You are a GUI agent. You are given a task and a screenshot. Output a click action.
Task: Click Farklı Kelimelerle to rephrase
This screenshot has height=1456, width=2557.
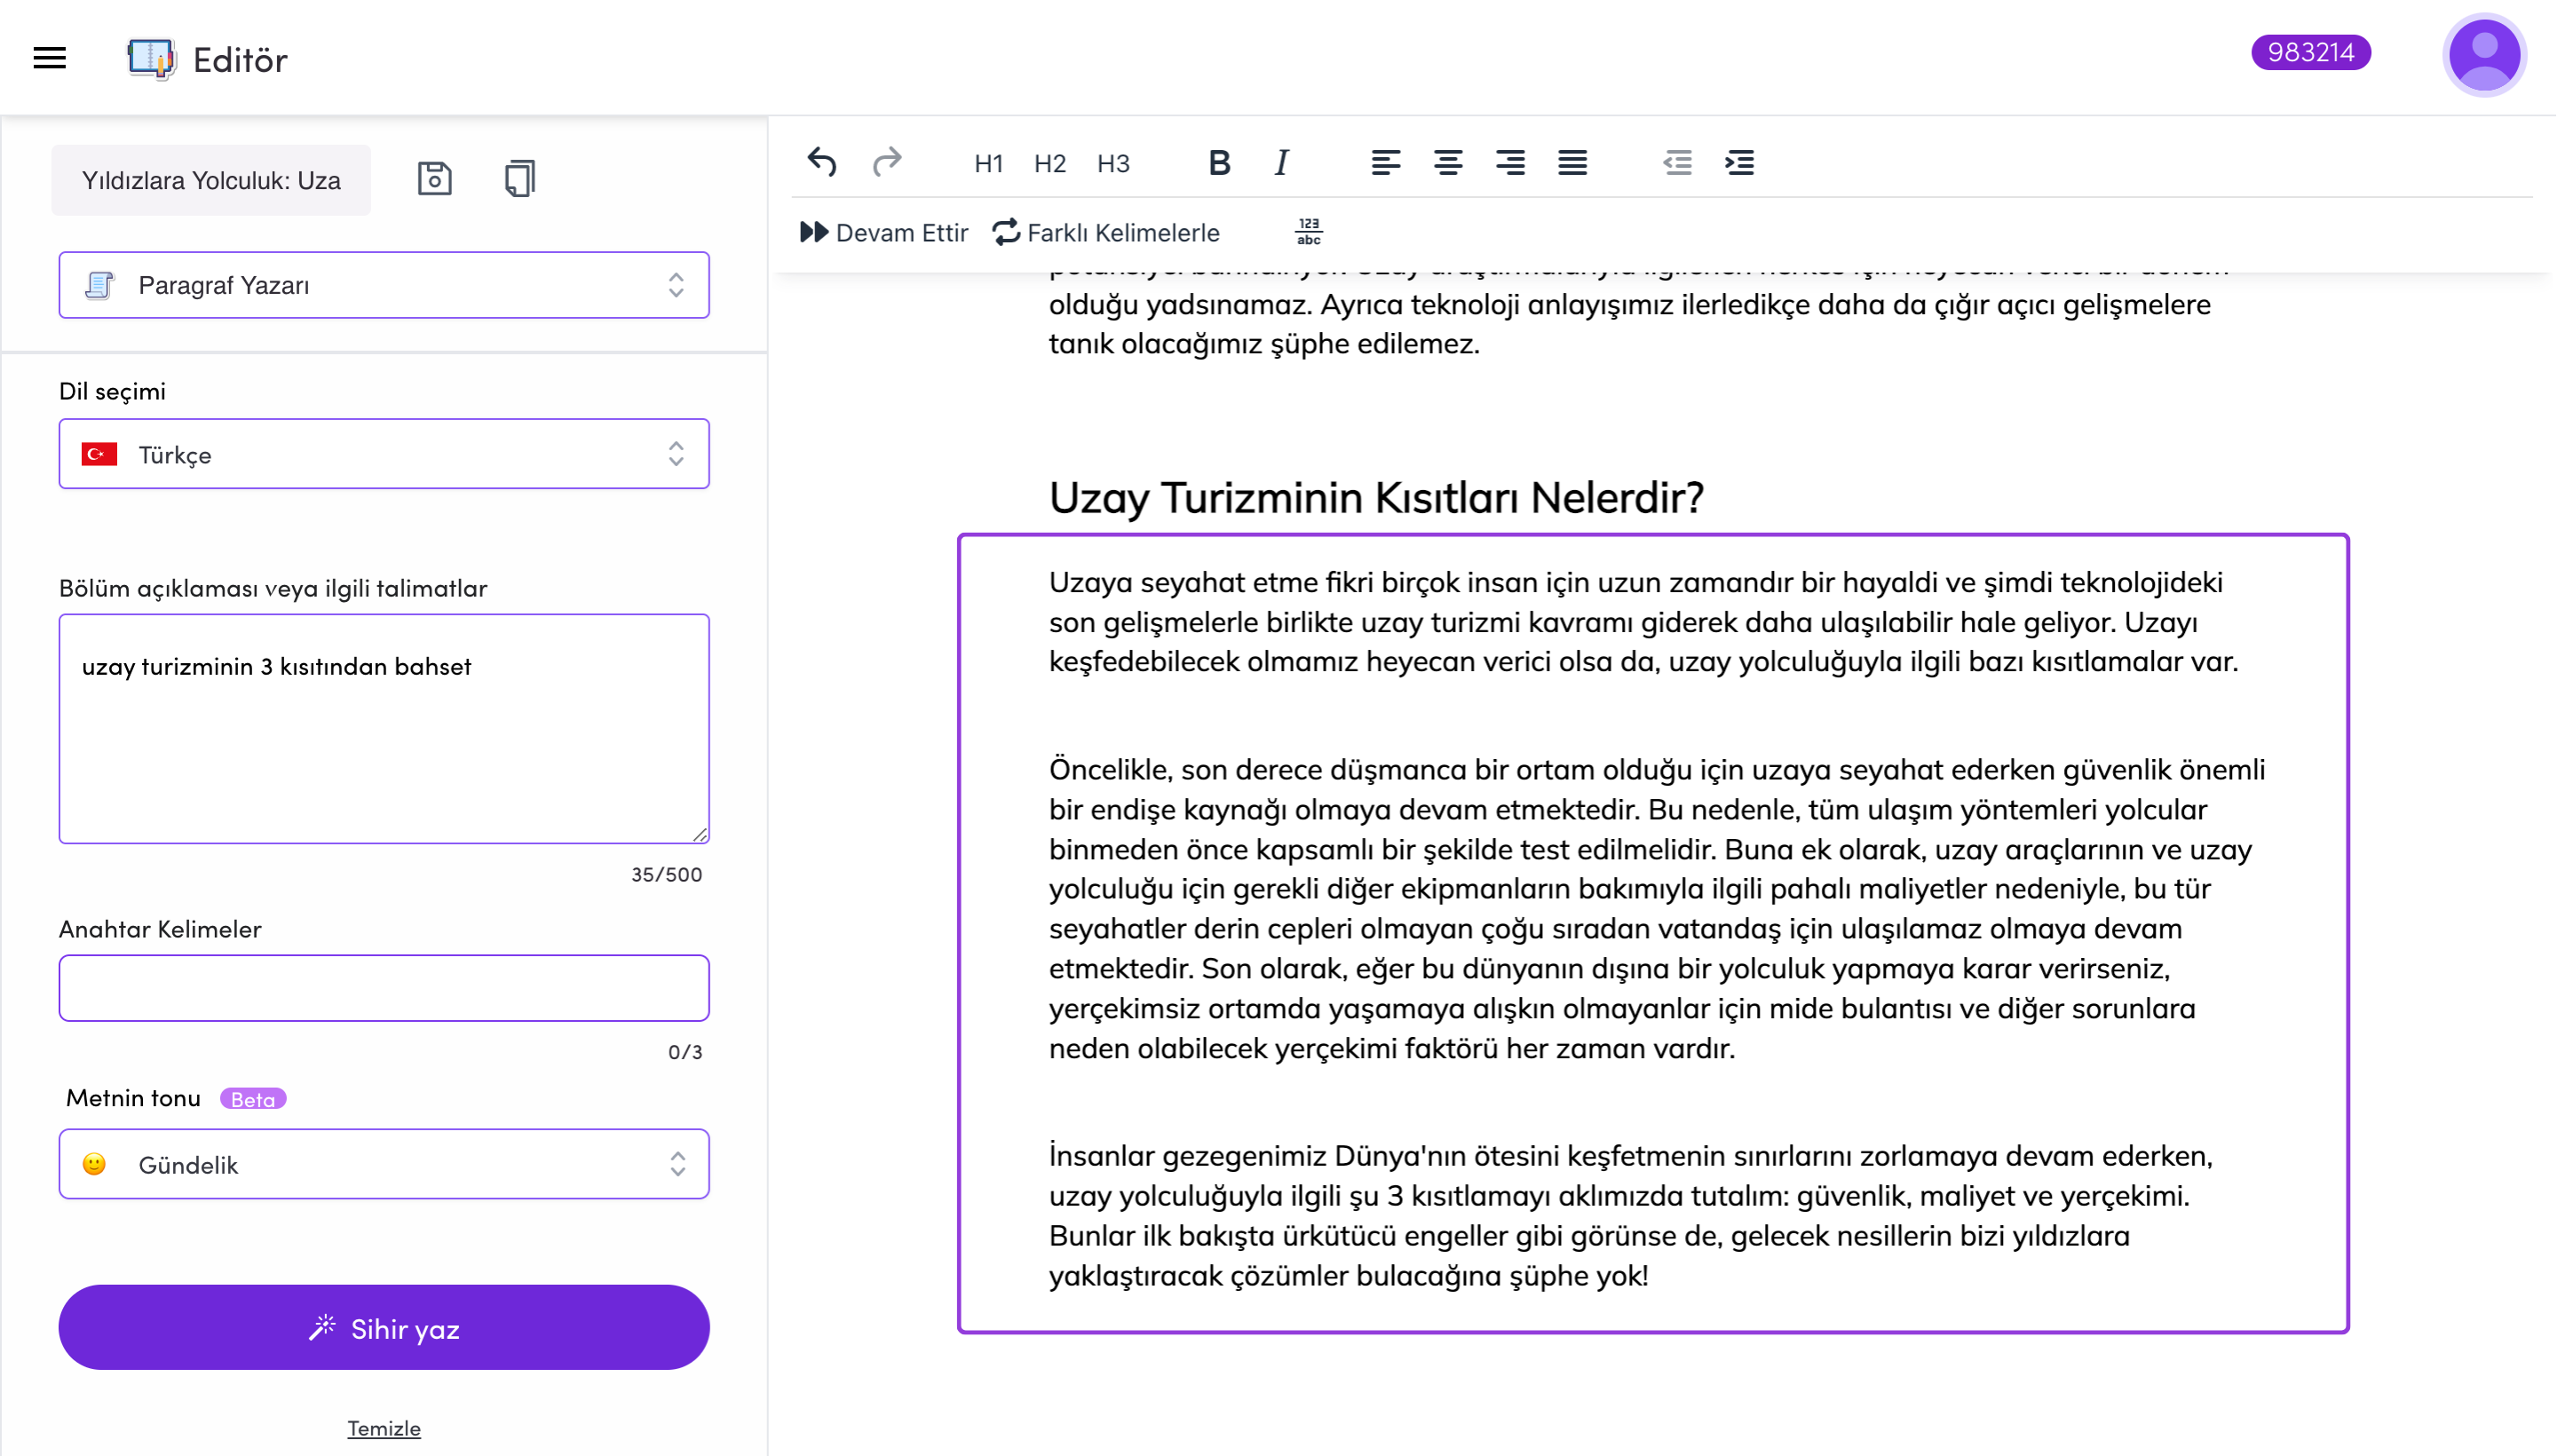tap(1106, 232)
